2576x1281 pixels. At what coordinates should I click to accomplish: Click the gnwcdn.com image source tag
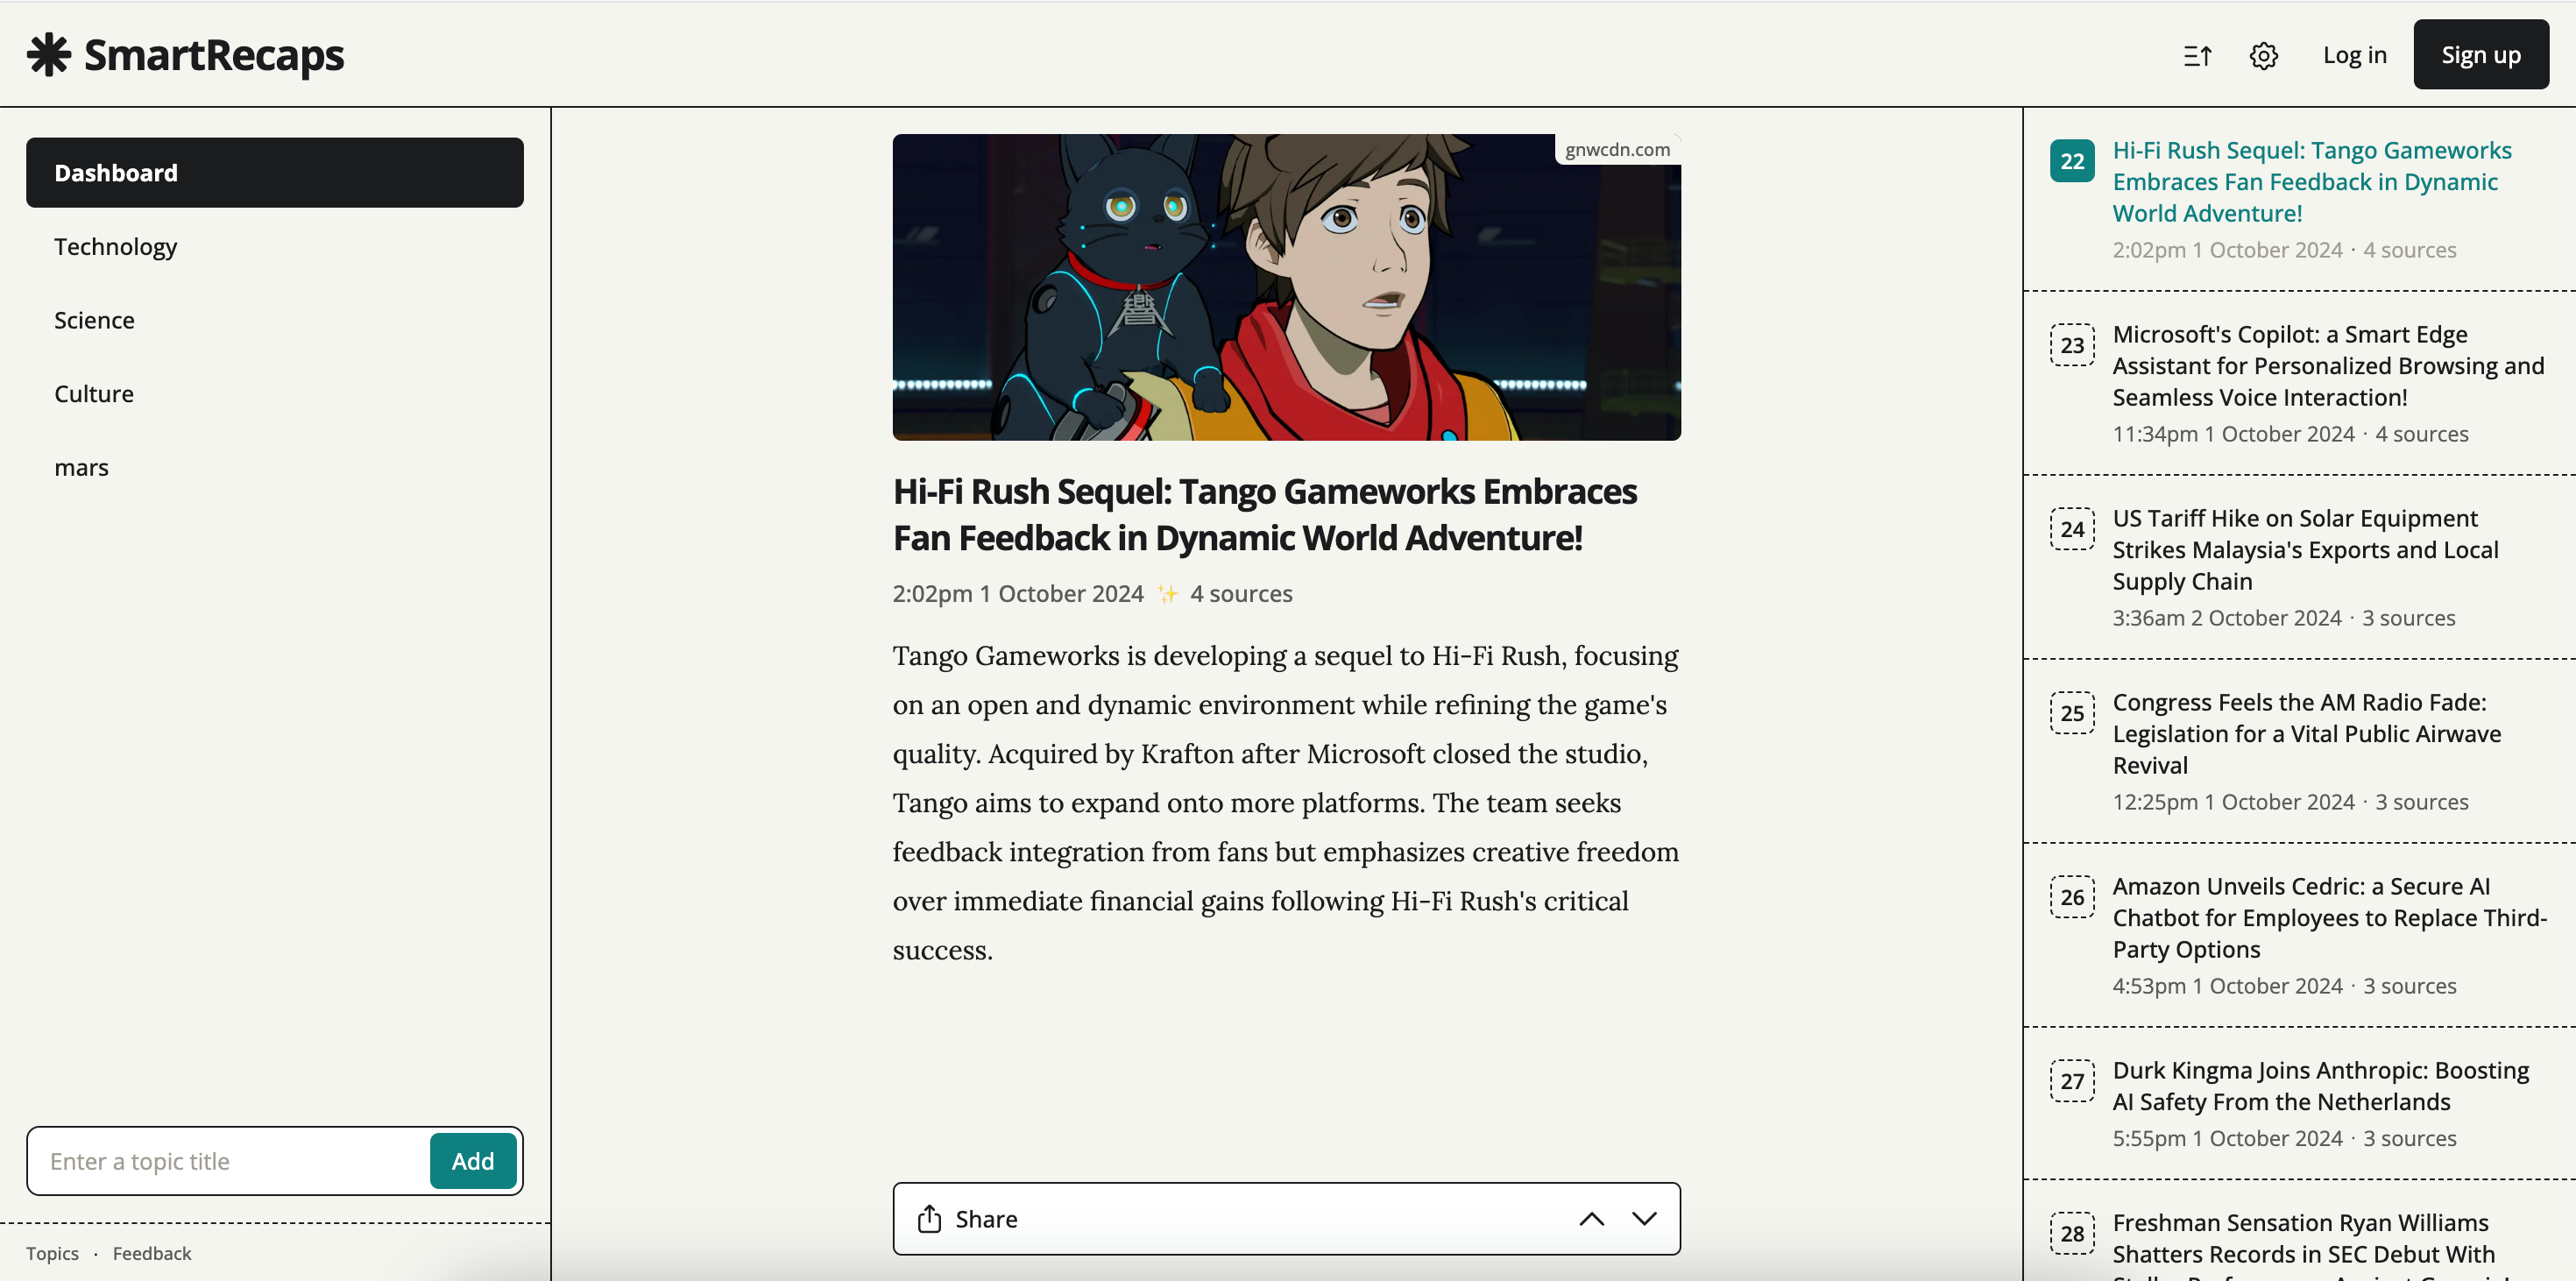click(x=1617, y=149)
